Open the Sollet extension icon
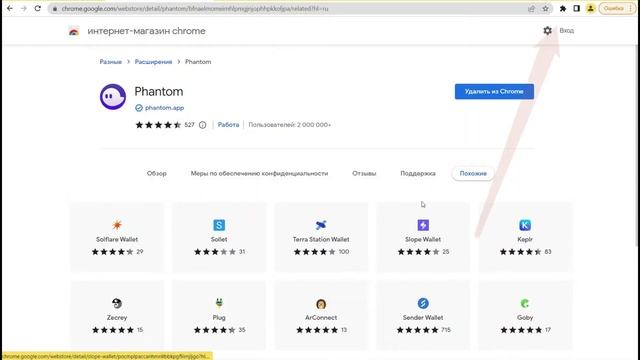The image size is (640, 360). pos(219,225)
